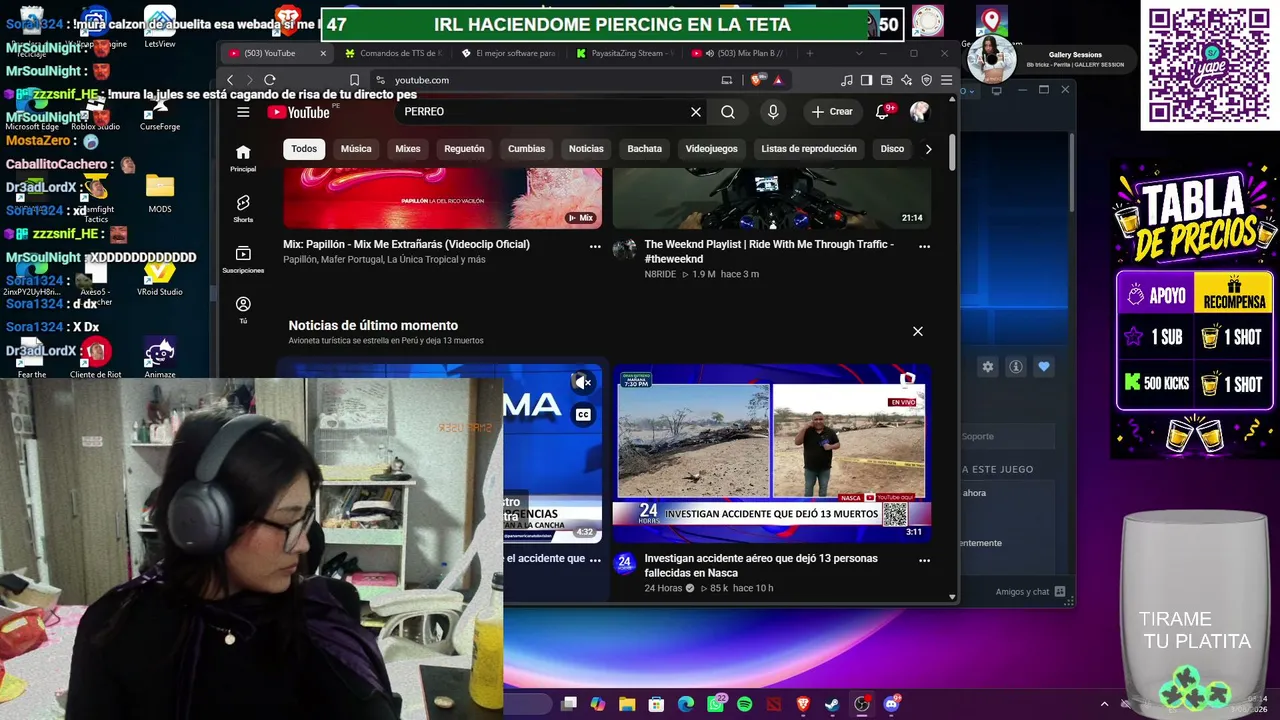Open a new browser tab

point(810,53)
